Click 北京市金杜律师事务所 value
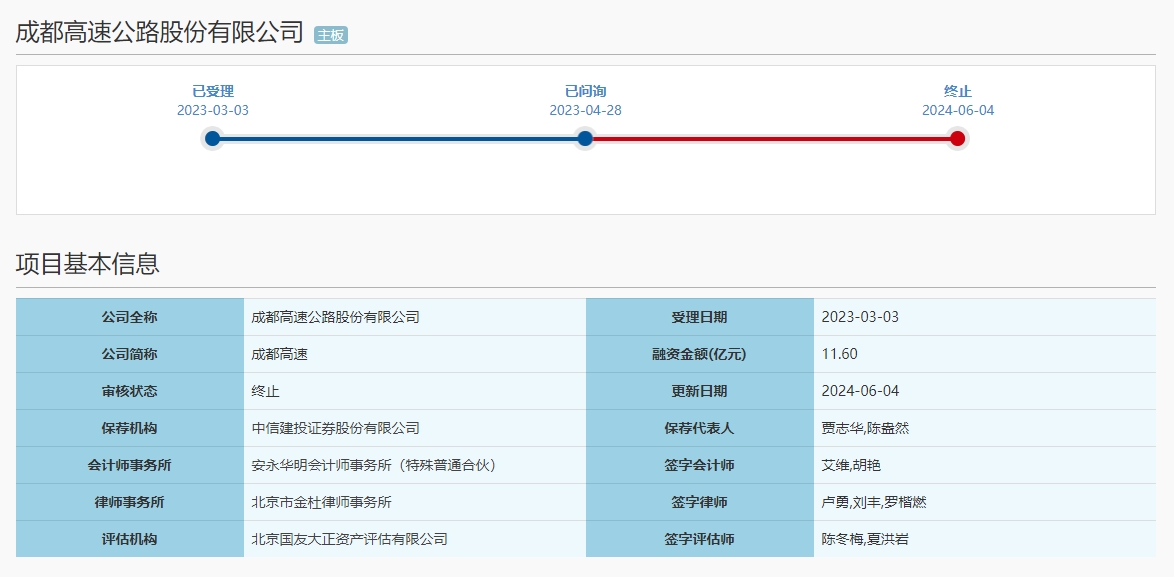 coord(322,502)
